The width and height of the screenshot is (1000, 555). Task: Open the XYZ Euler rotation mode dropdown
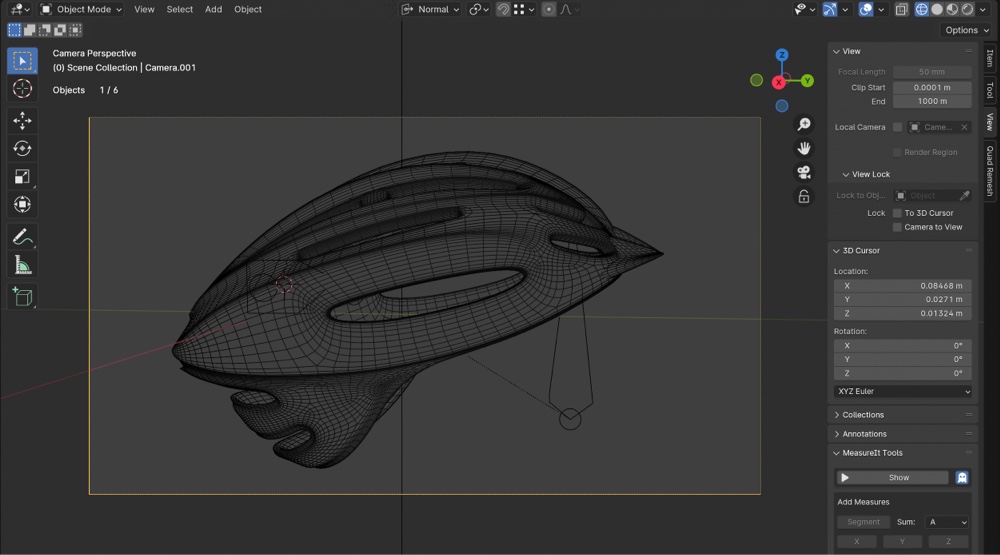click(903, 391)
